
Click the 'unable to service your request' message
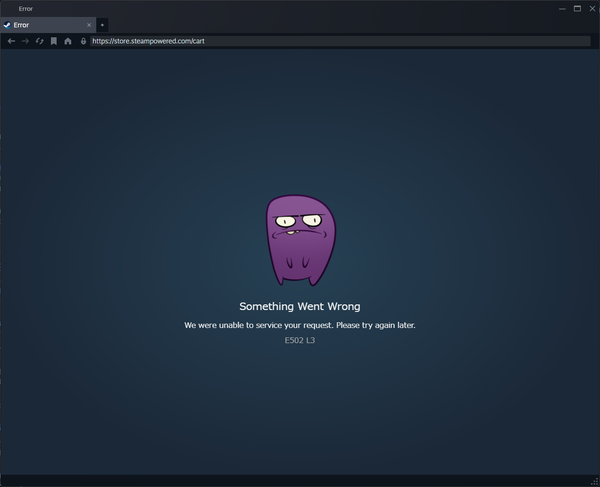pos(300,325)
